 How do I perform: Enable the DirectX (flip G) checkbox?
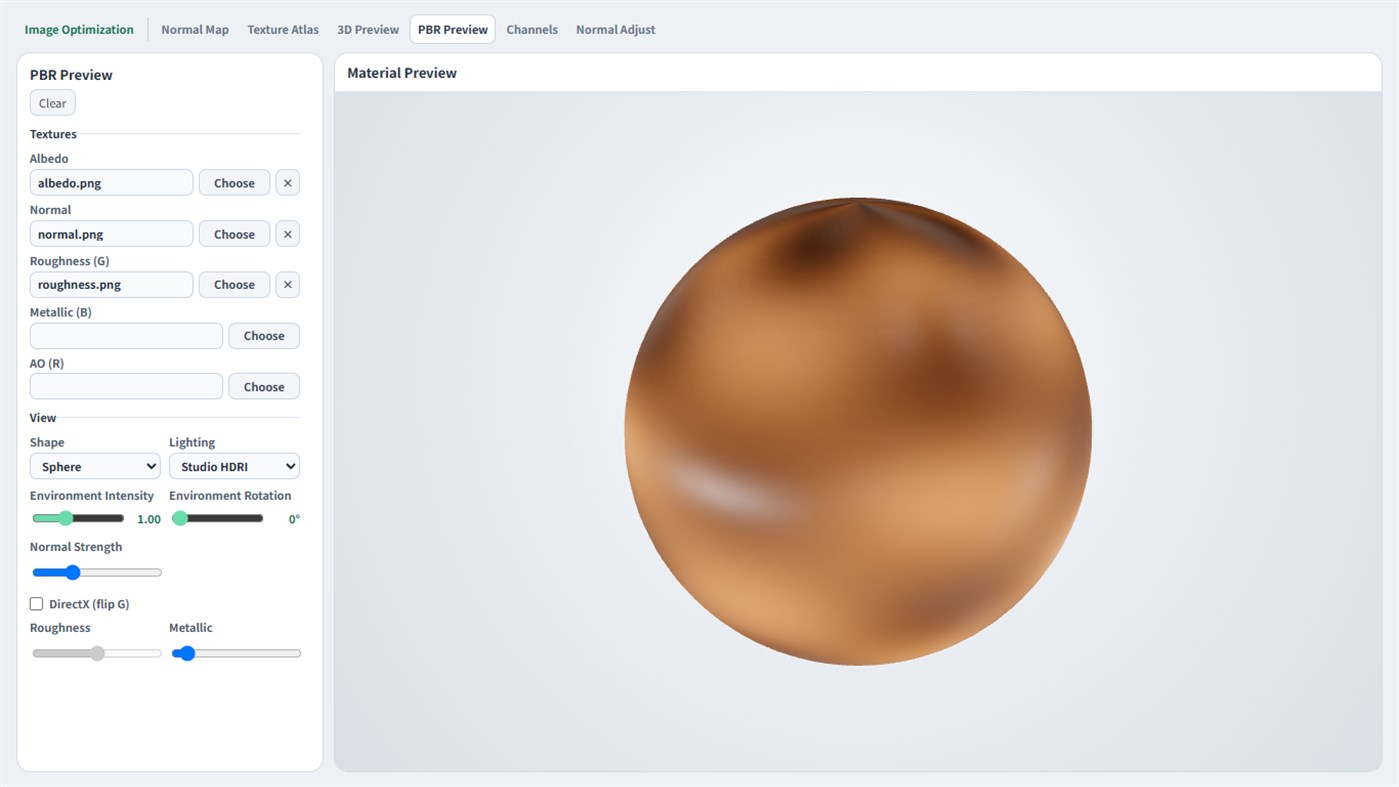[37, 604]
